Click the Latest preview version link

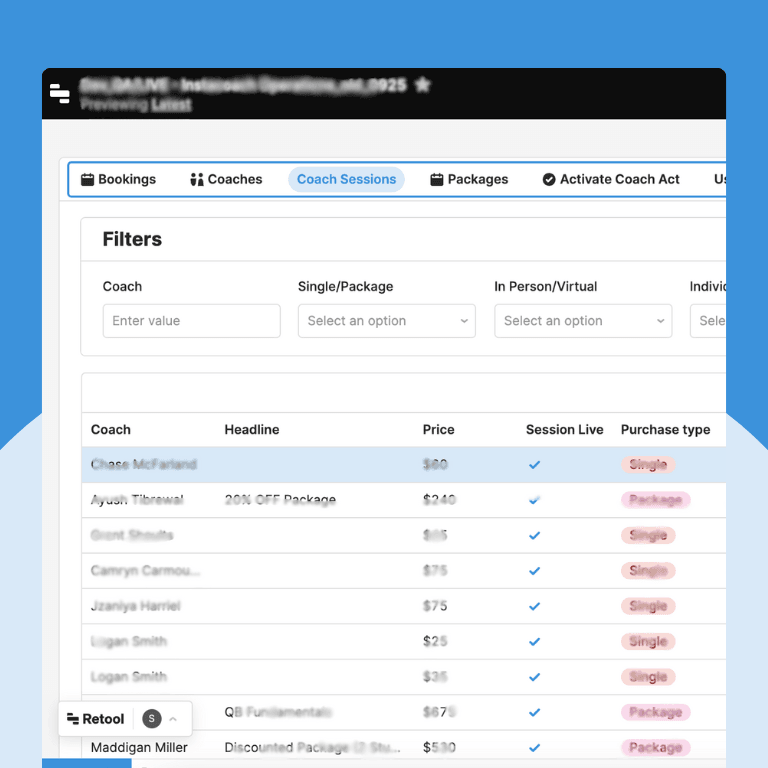(171, 105)
